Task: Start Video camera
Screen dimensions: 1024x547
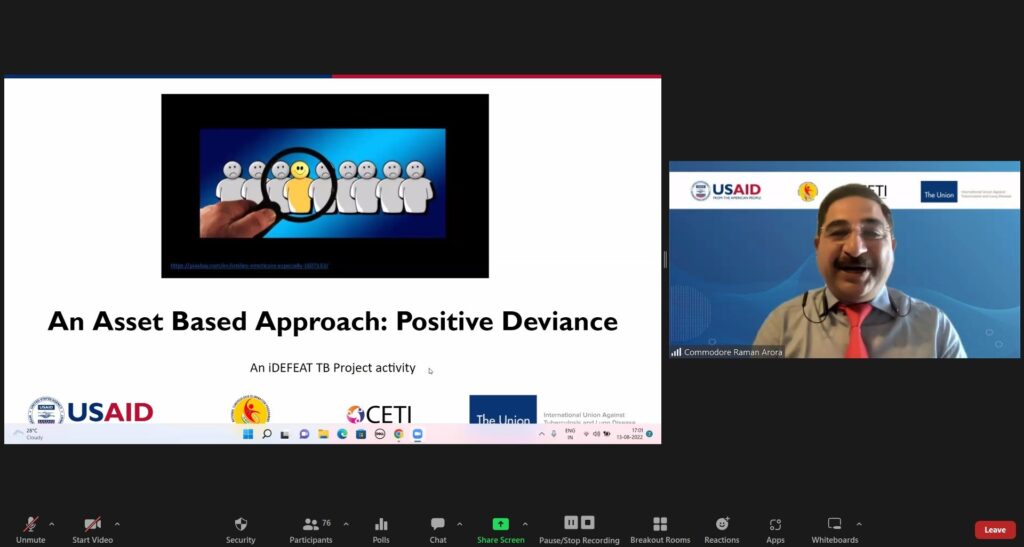Action: pyautogui.click(x=93, y=525)
